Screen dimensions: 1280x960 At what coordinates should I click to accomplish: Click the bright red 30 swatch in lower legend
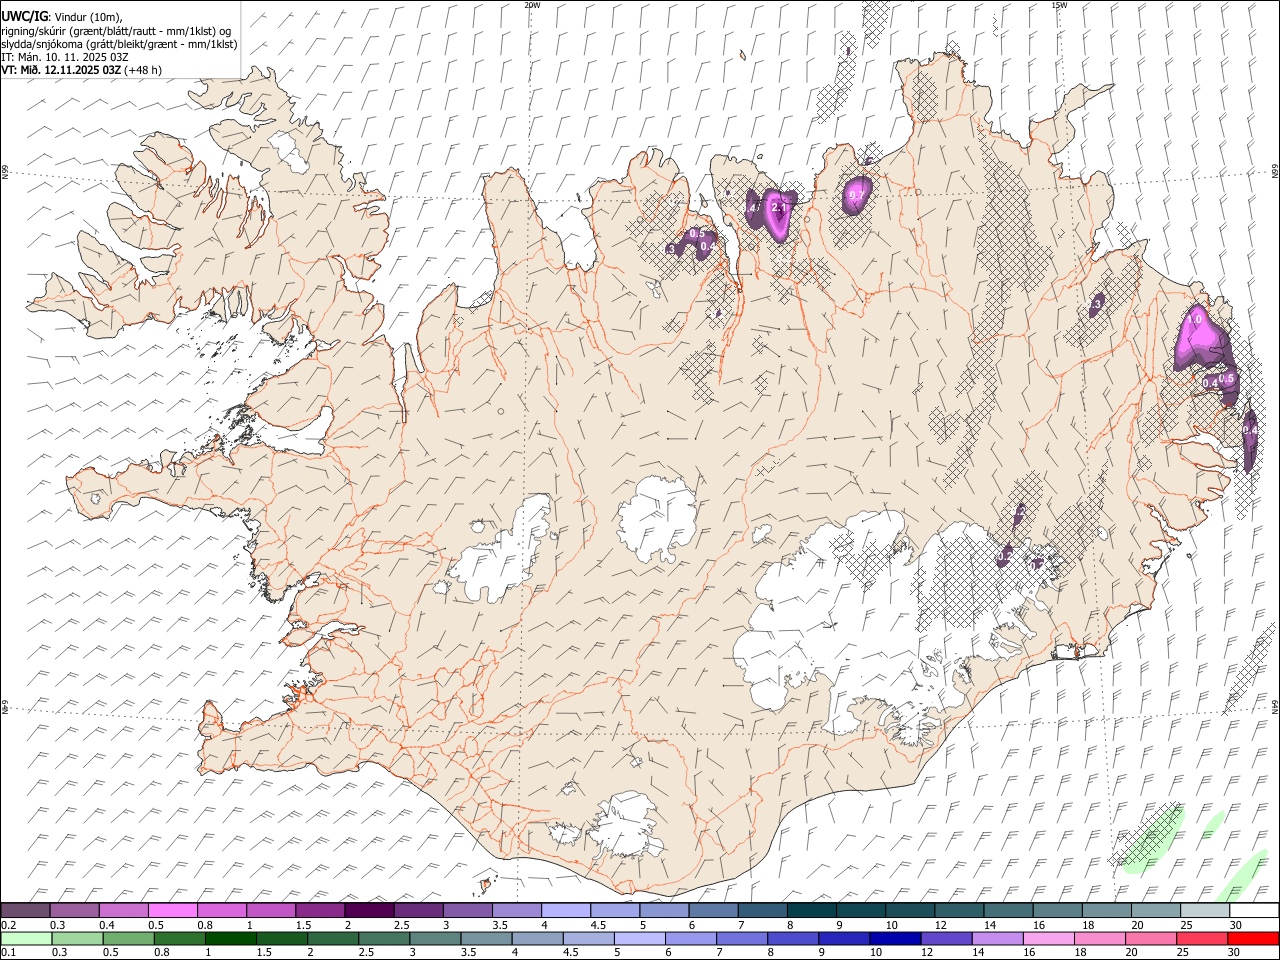click(x=1253, y=938)
